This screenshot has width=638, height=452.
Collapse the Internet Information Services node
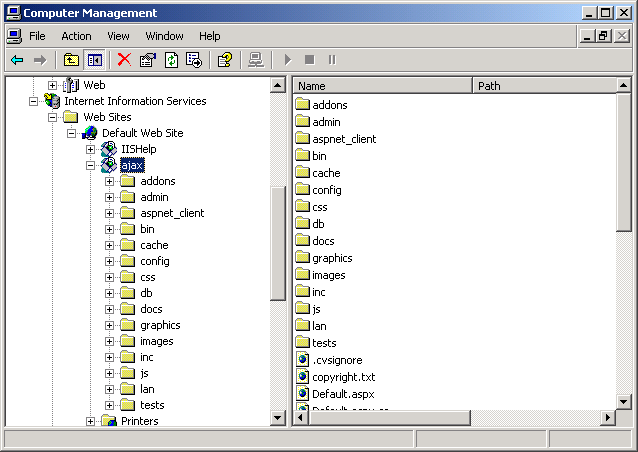[33, 101]
